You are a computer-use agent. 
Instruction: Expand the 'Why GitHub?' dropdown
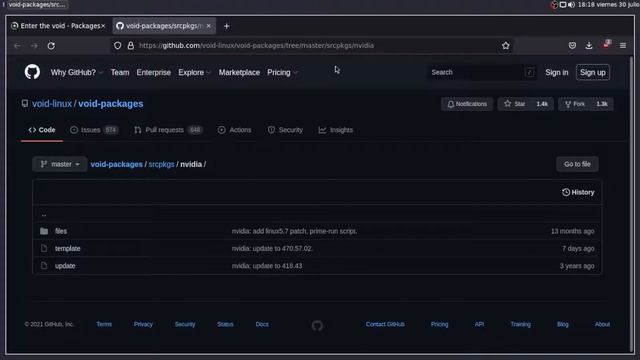pyautogui.click(x=77, y=72)
